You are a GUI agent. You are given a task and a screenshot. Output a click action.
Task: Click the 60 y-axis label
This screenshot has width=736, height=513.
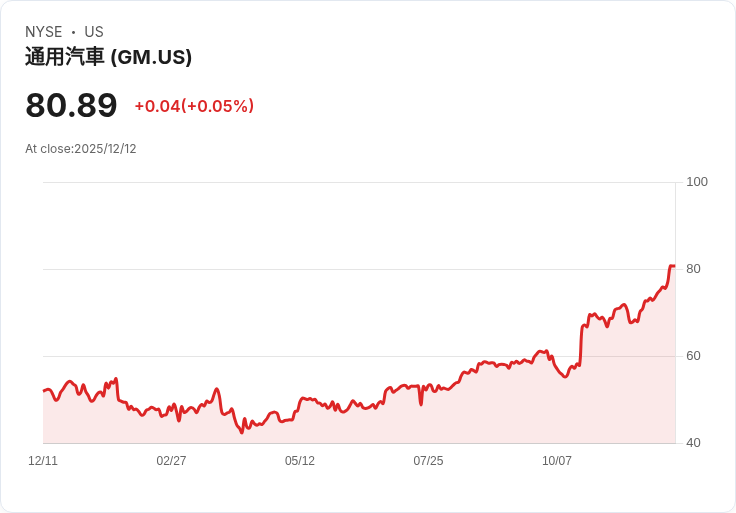[x=693, y=356]
